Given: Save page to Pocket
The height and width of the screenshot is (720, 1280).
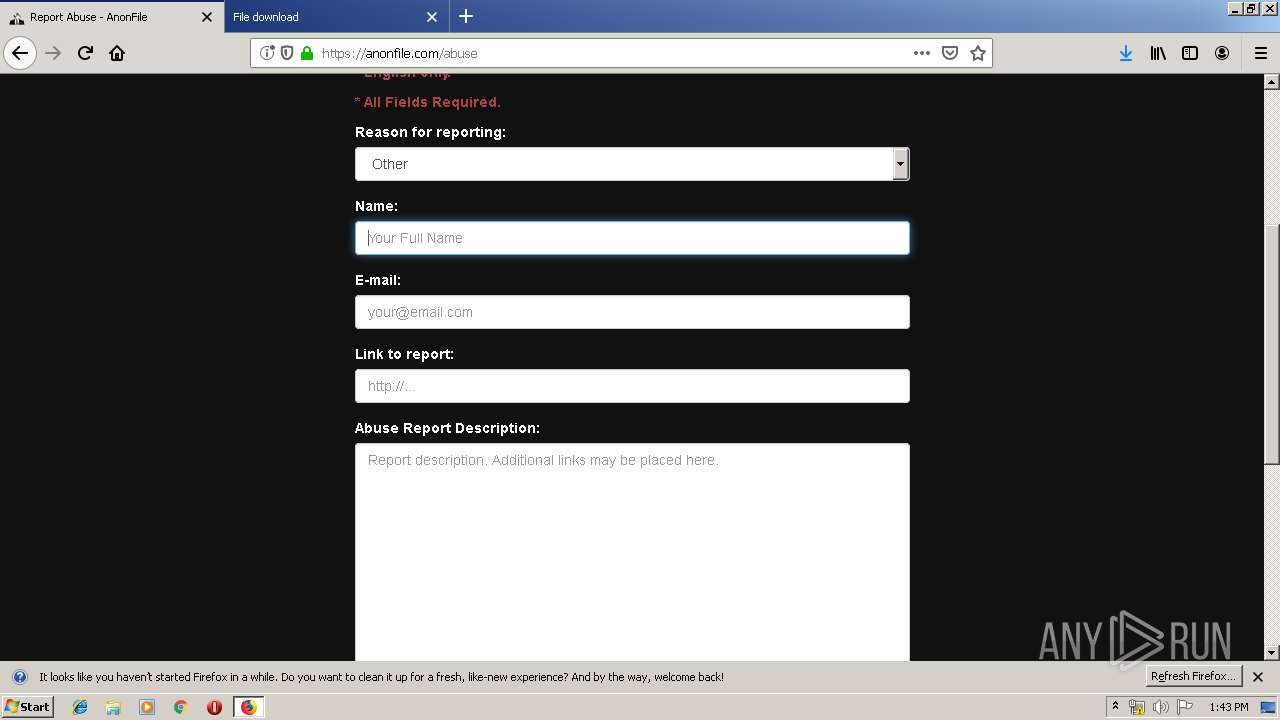Looking at the screenshot, I should [x=950, y=53].
